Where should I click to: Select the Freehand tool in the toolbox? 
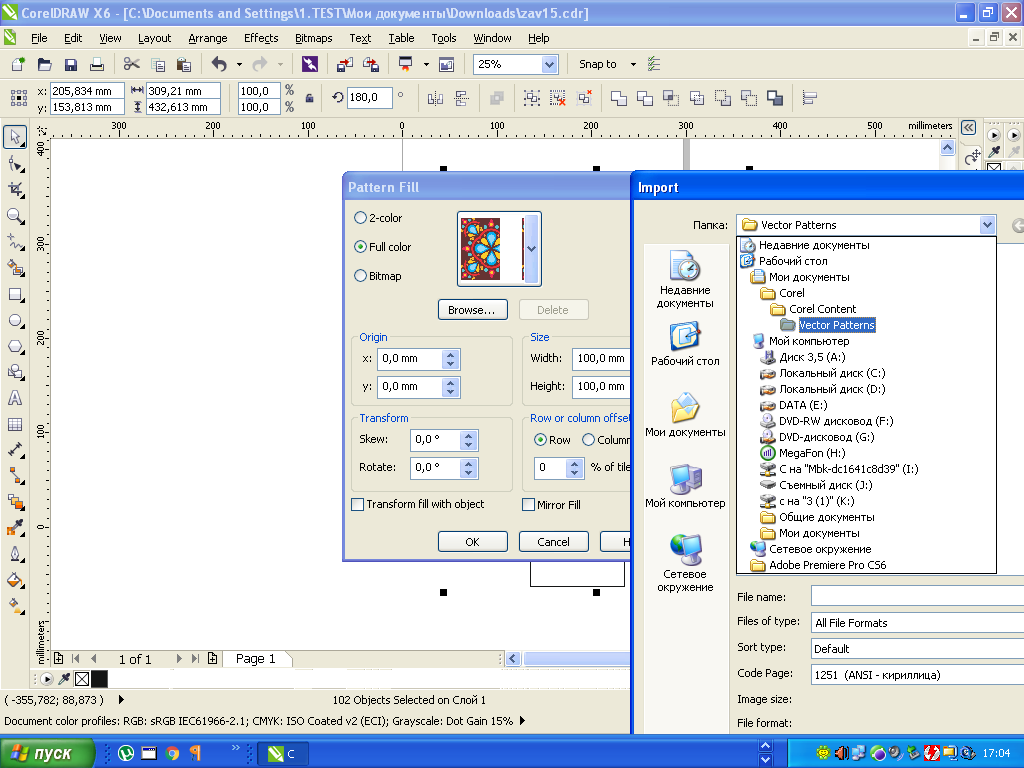click(x=15, y=242)
